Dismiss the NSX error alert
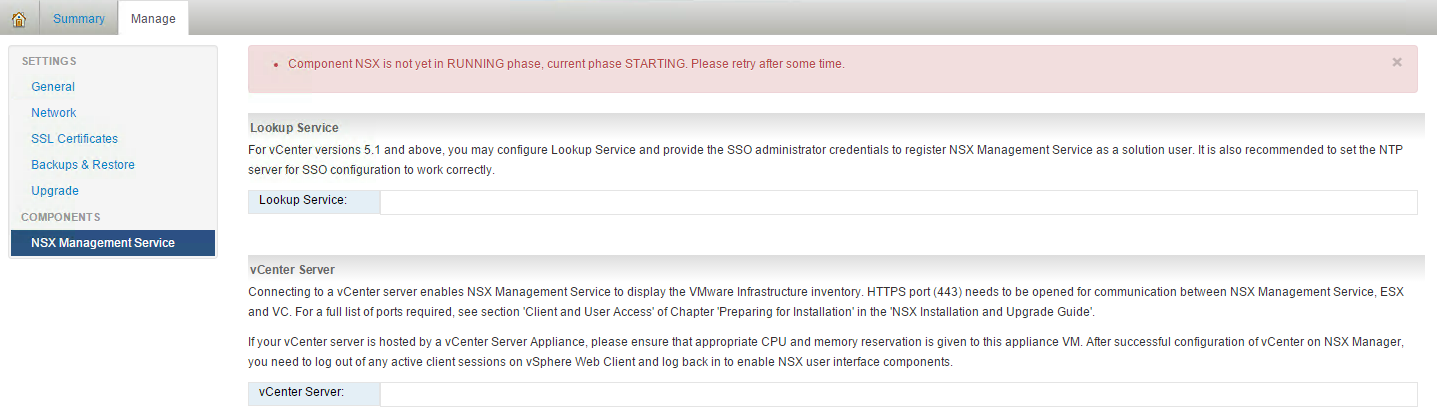1437x417 pixels. pyautogui.click(x=1396, y=62)
